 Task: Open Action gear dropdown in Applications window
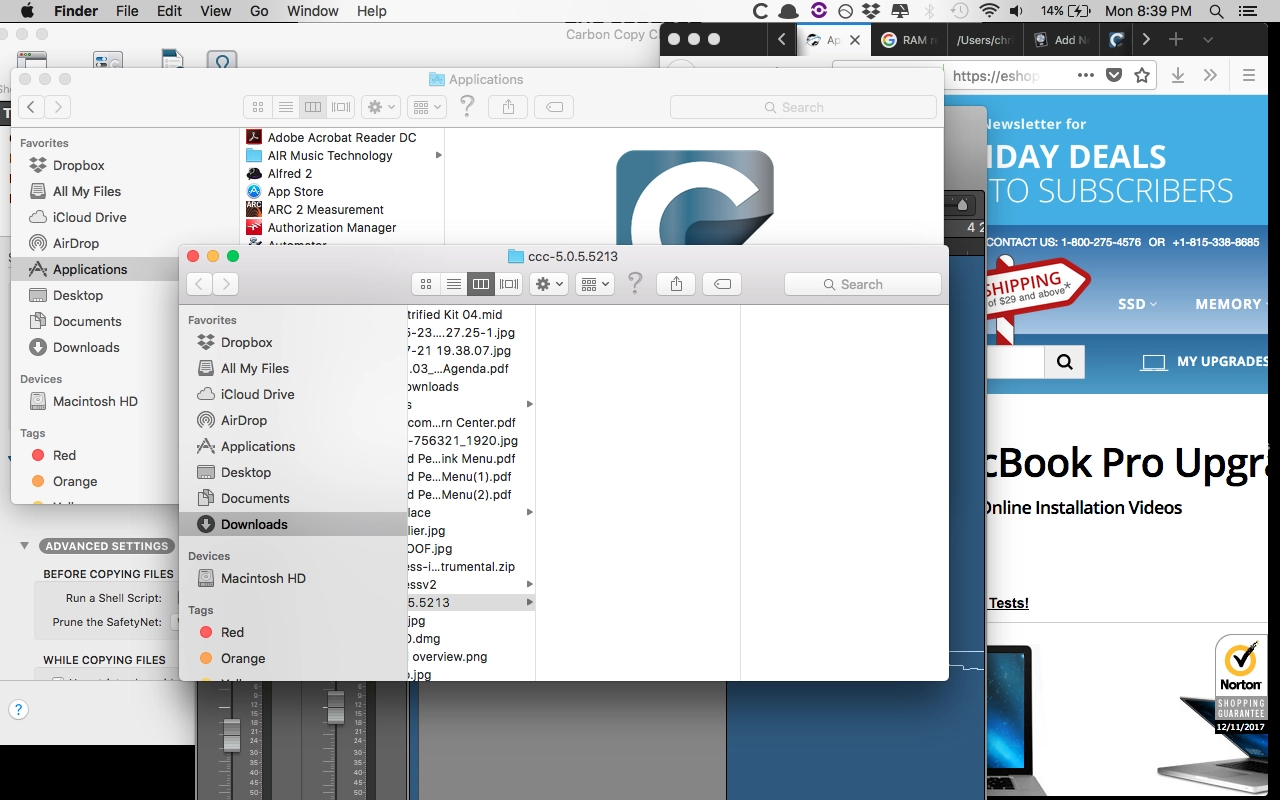click(381, 107)
